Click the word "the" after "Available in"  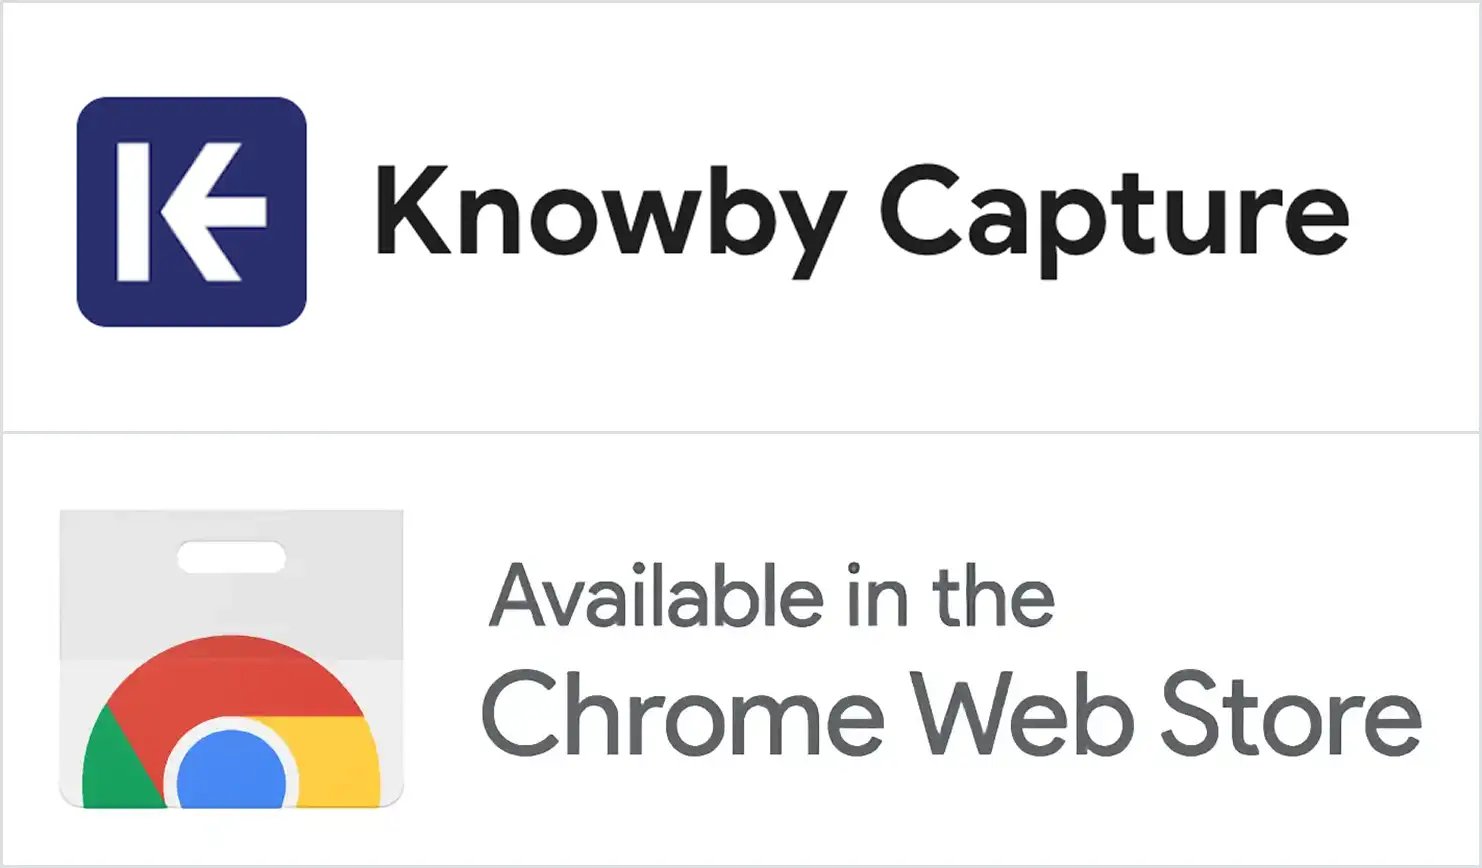(x=993, y=597)
